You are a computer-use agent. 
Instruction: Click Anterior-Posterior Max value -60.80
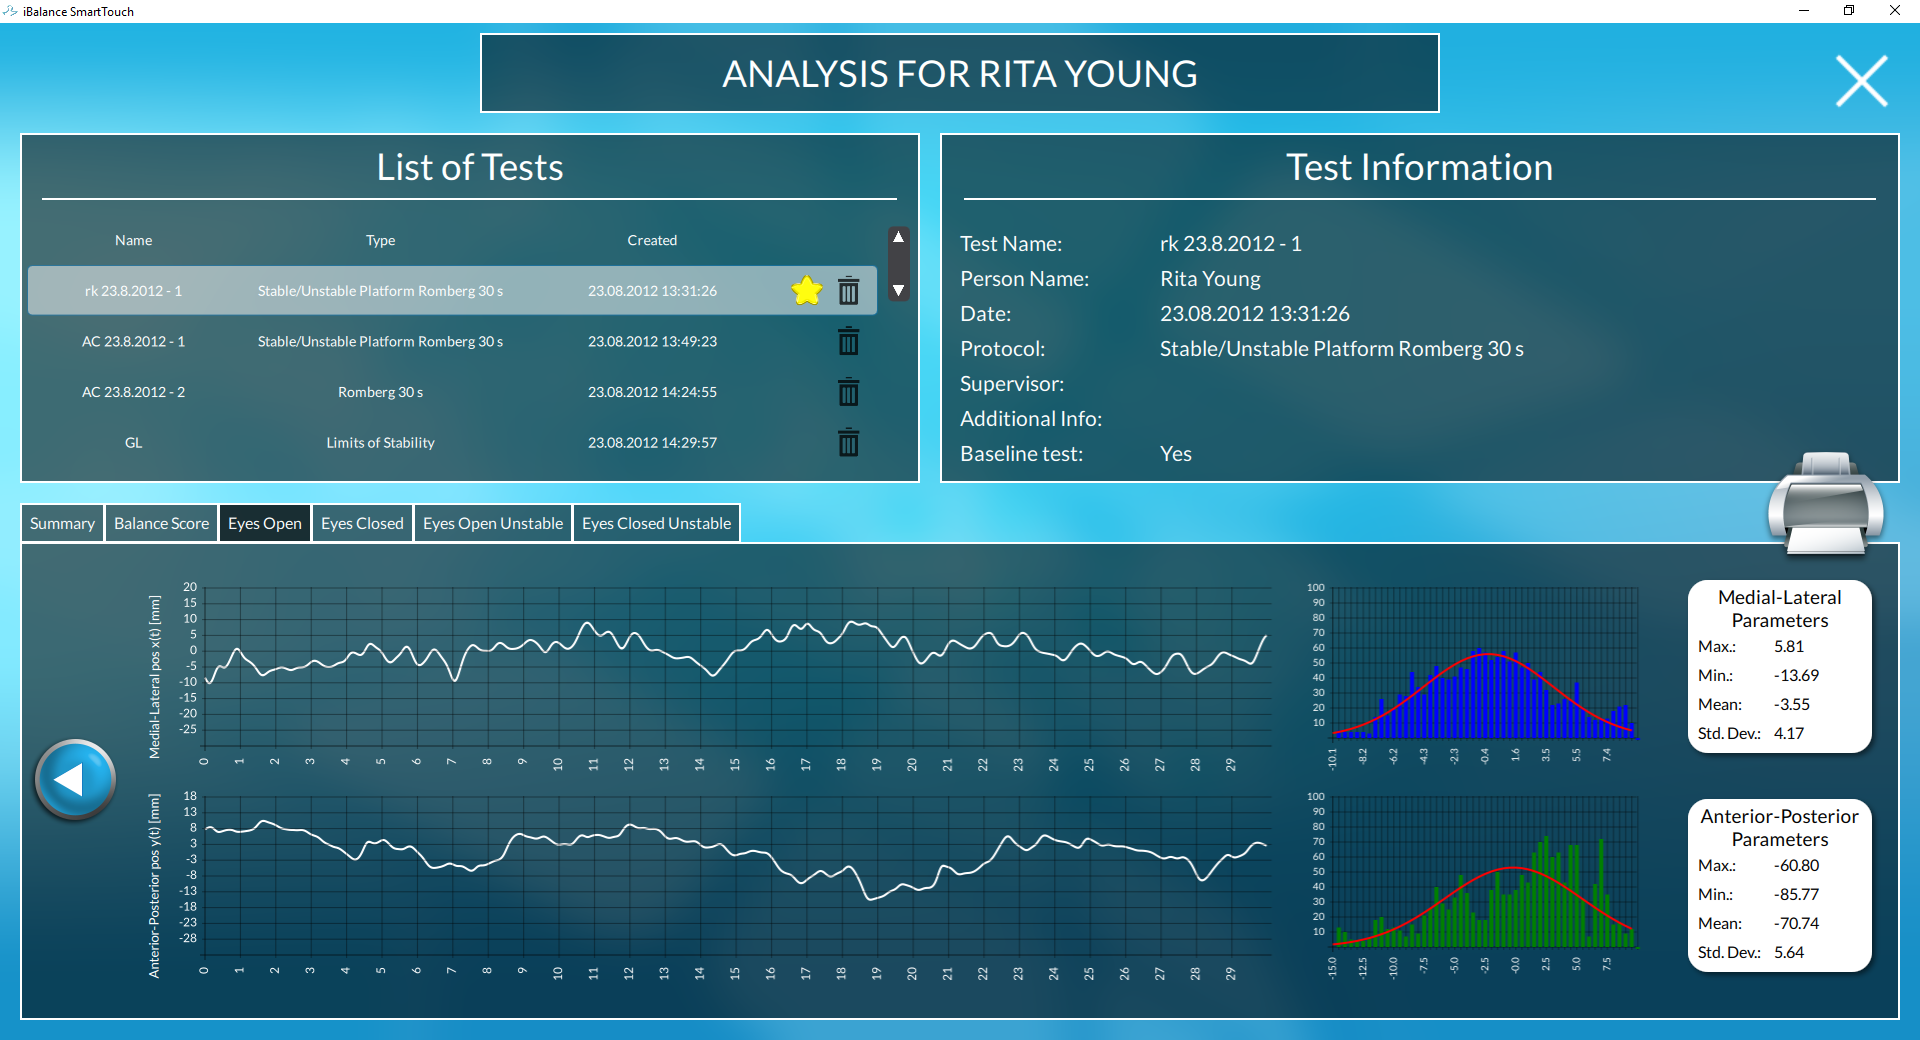coord(1796,865)
